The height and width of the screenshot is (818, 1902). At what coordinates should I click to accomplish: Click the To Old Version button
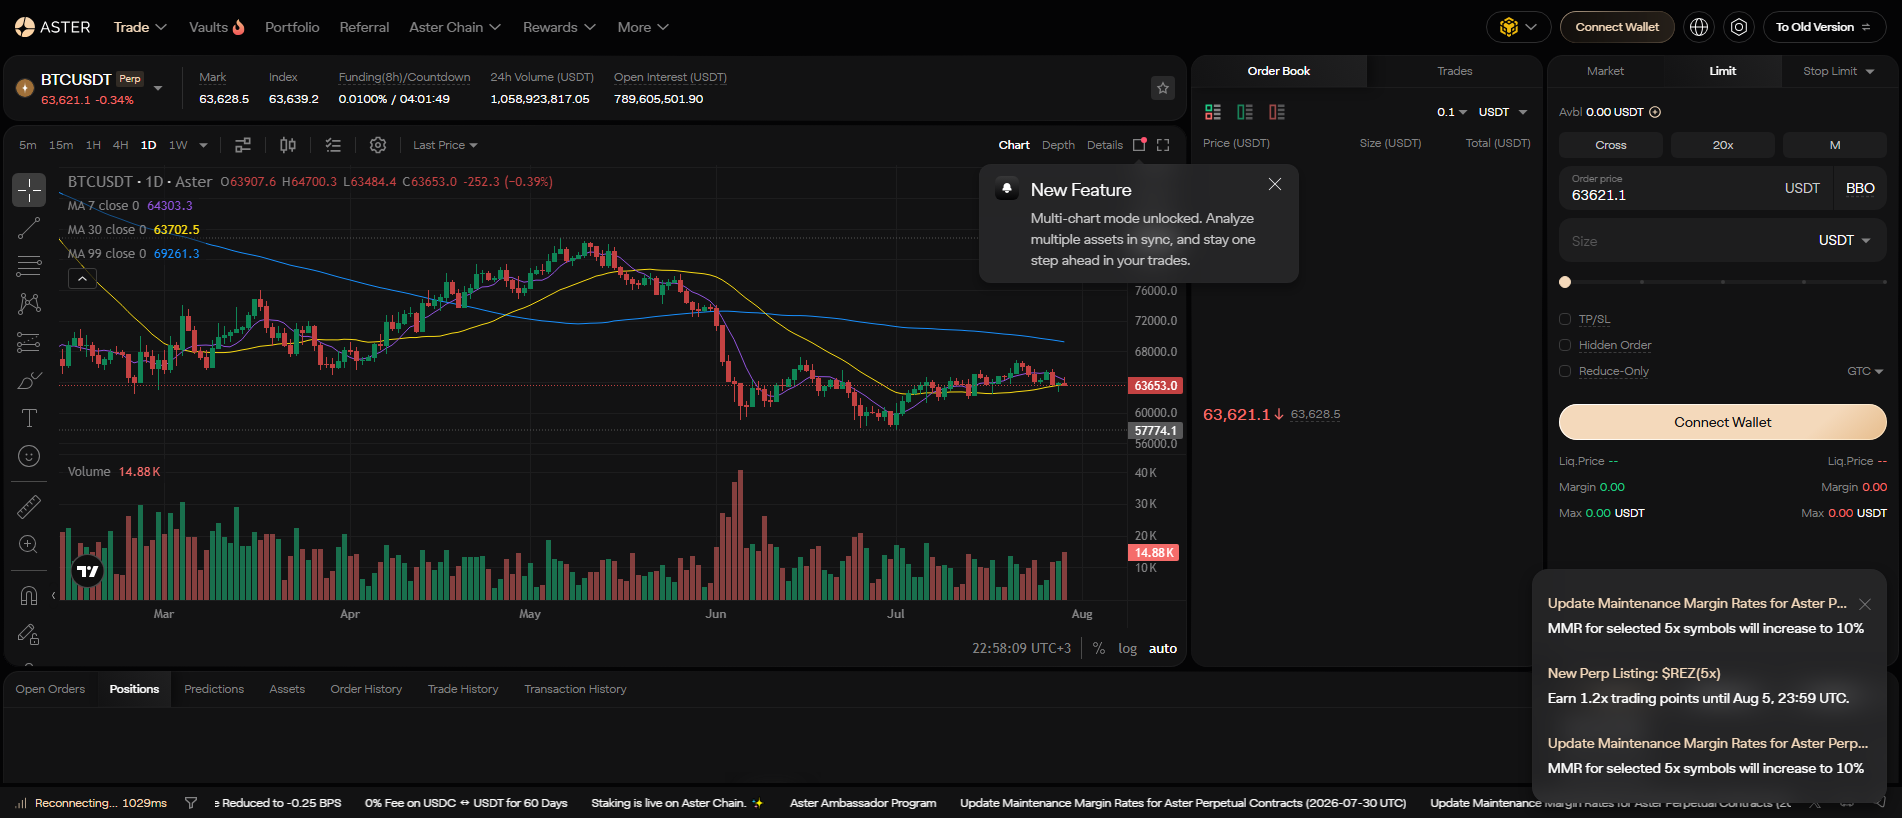pos(1824,27)
